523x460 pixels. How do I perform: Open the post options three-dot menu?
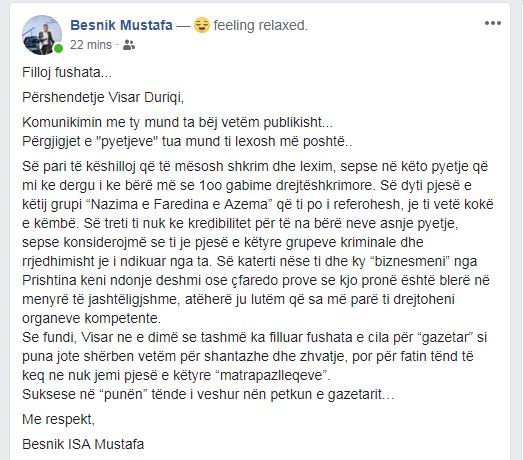click(493, 23)
